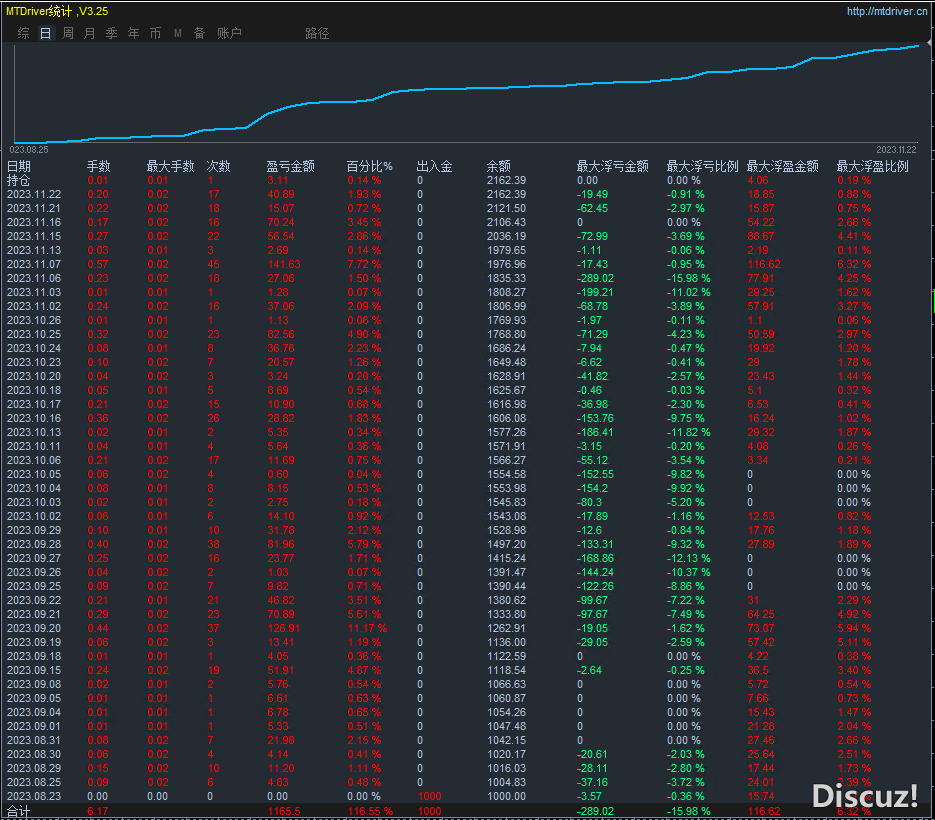
Task: Open the http://mtdriver.cn link
Action: coord(887,11)
